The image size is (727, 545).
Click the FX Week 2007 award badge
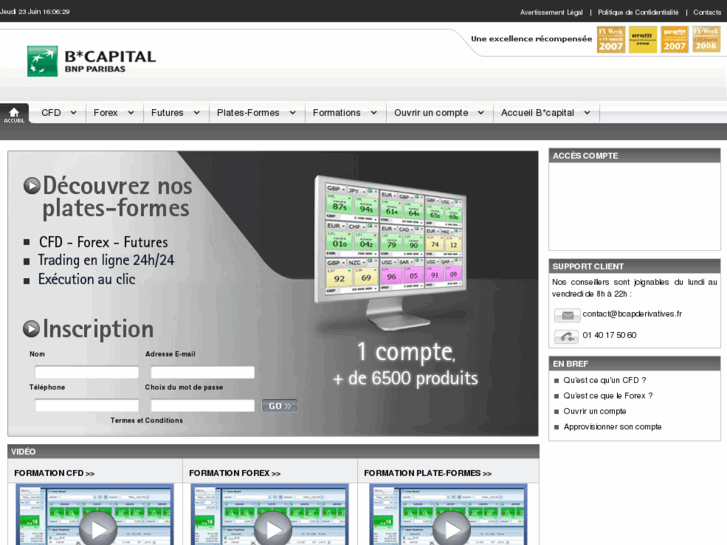[x=611, y=39]
